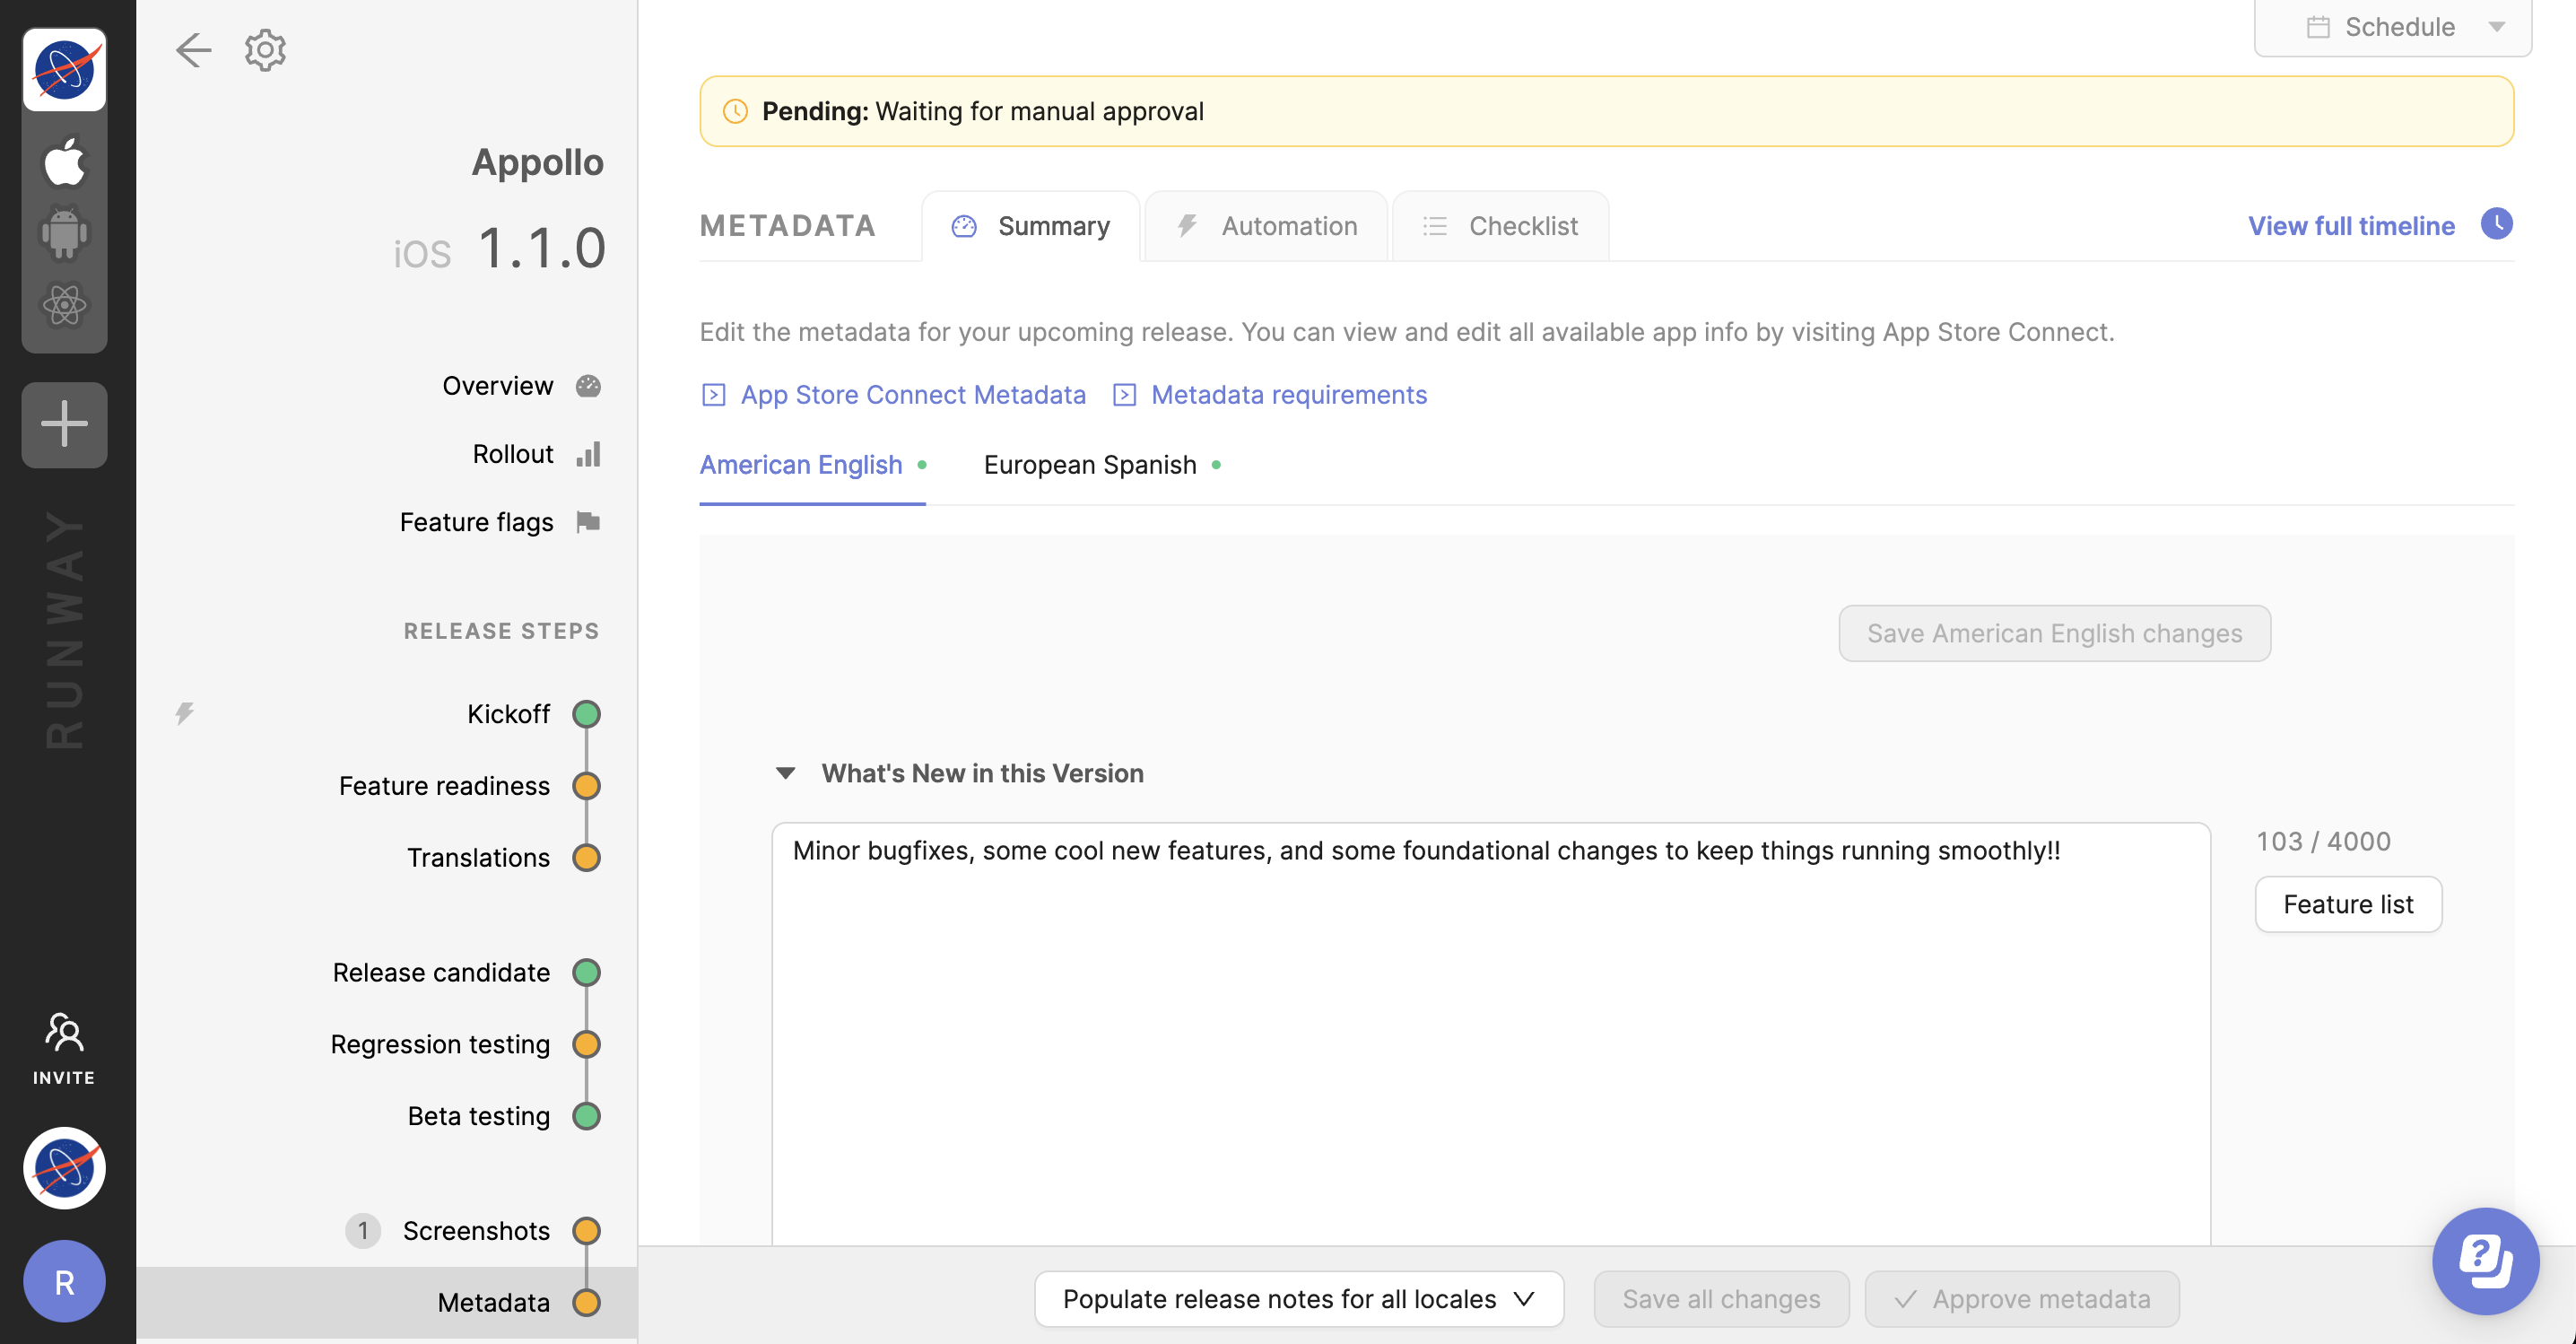Open App Store Connect Metadata link
Screen dimensions: 2576x1344
tap(912, 395)
